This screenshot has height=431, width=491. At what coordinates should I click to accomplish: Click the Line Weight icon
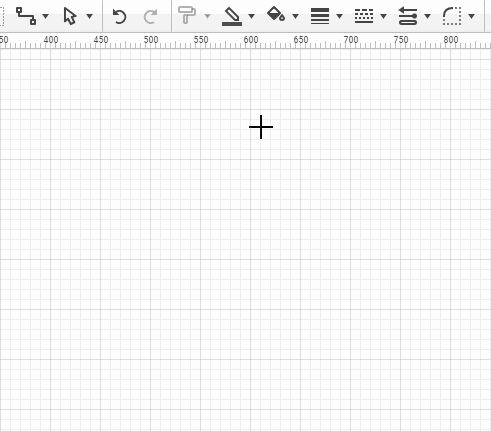(320, 16)
